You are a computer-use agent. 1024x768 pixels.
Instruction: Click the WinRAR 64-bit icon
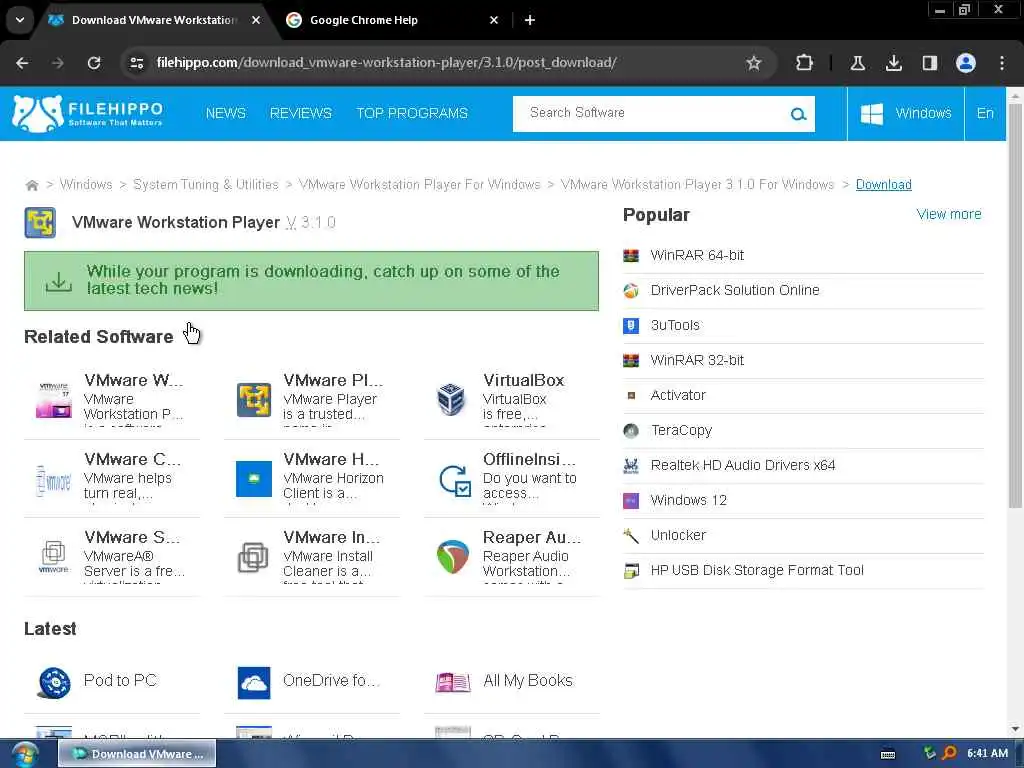631,255
